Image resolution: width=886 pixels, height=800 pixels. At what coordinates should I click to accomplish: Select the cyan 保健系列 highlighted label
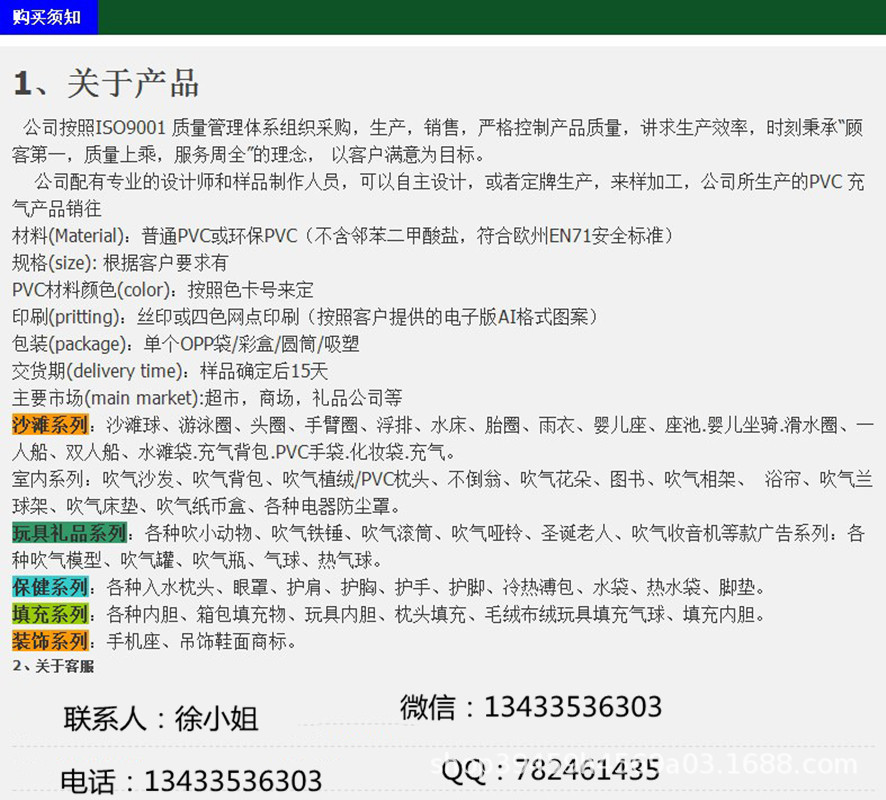tap(51, 587)
